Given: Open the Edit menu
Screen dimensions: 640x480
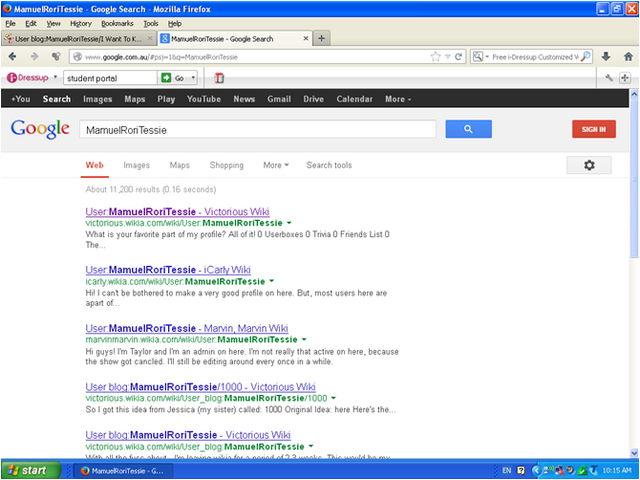Looking at the screenshot, I should (31, 24).
